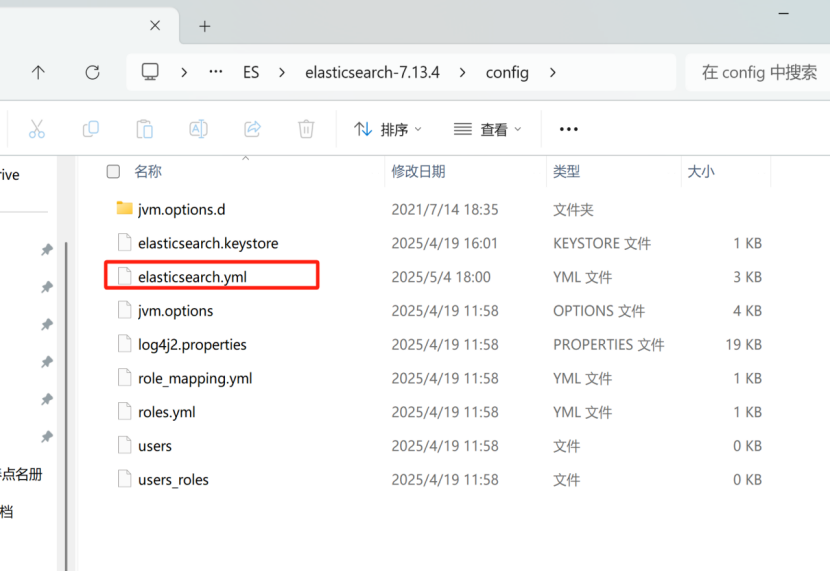This screenshot has height=572, width=830.
Task: Navigate to ES breadcrumb folder
Action: pos(251,72)
